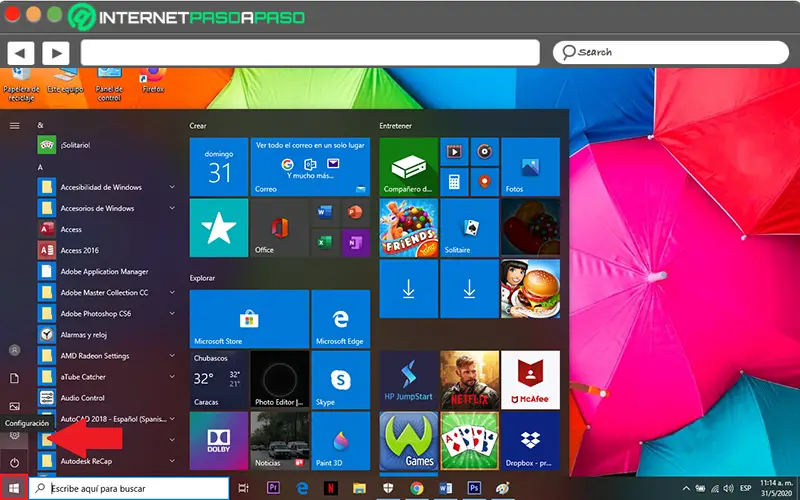Expand the Autodesk ReCap folder chevron
This screenshot has width=800, height=500.
[172, 461]
